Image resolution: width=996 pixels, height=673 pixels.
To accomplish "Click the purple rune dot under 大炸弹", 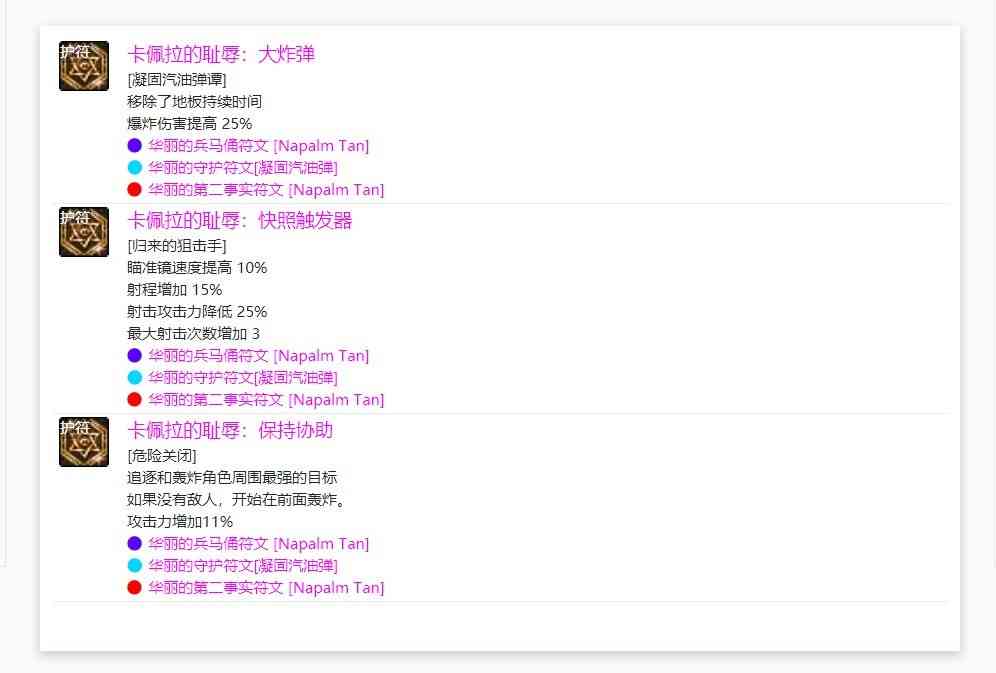I will pyautogui.click(x=135, y=146).
